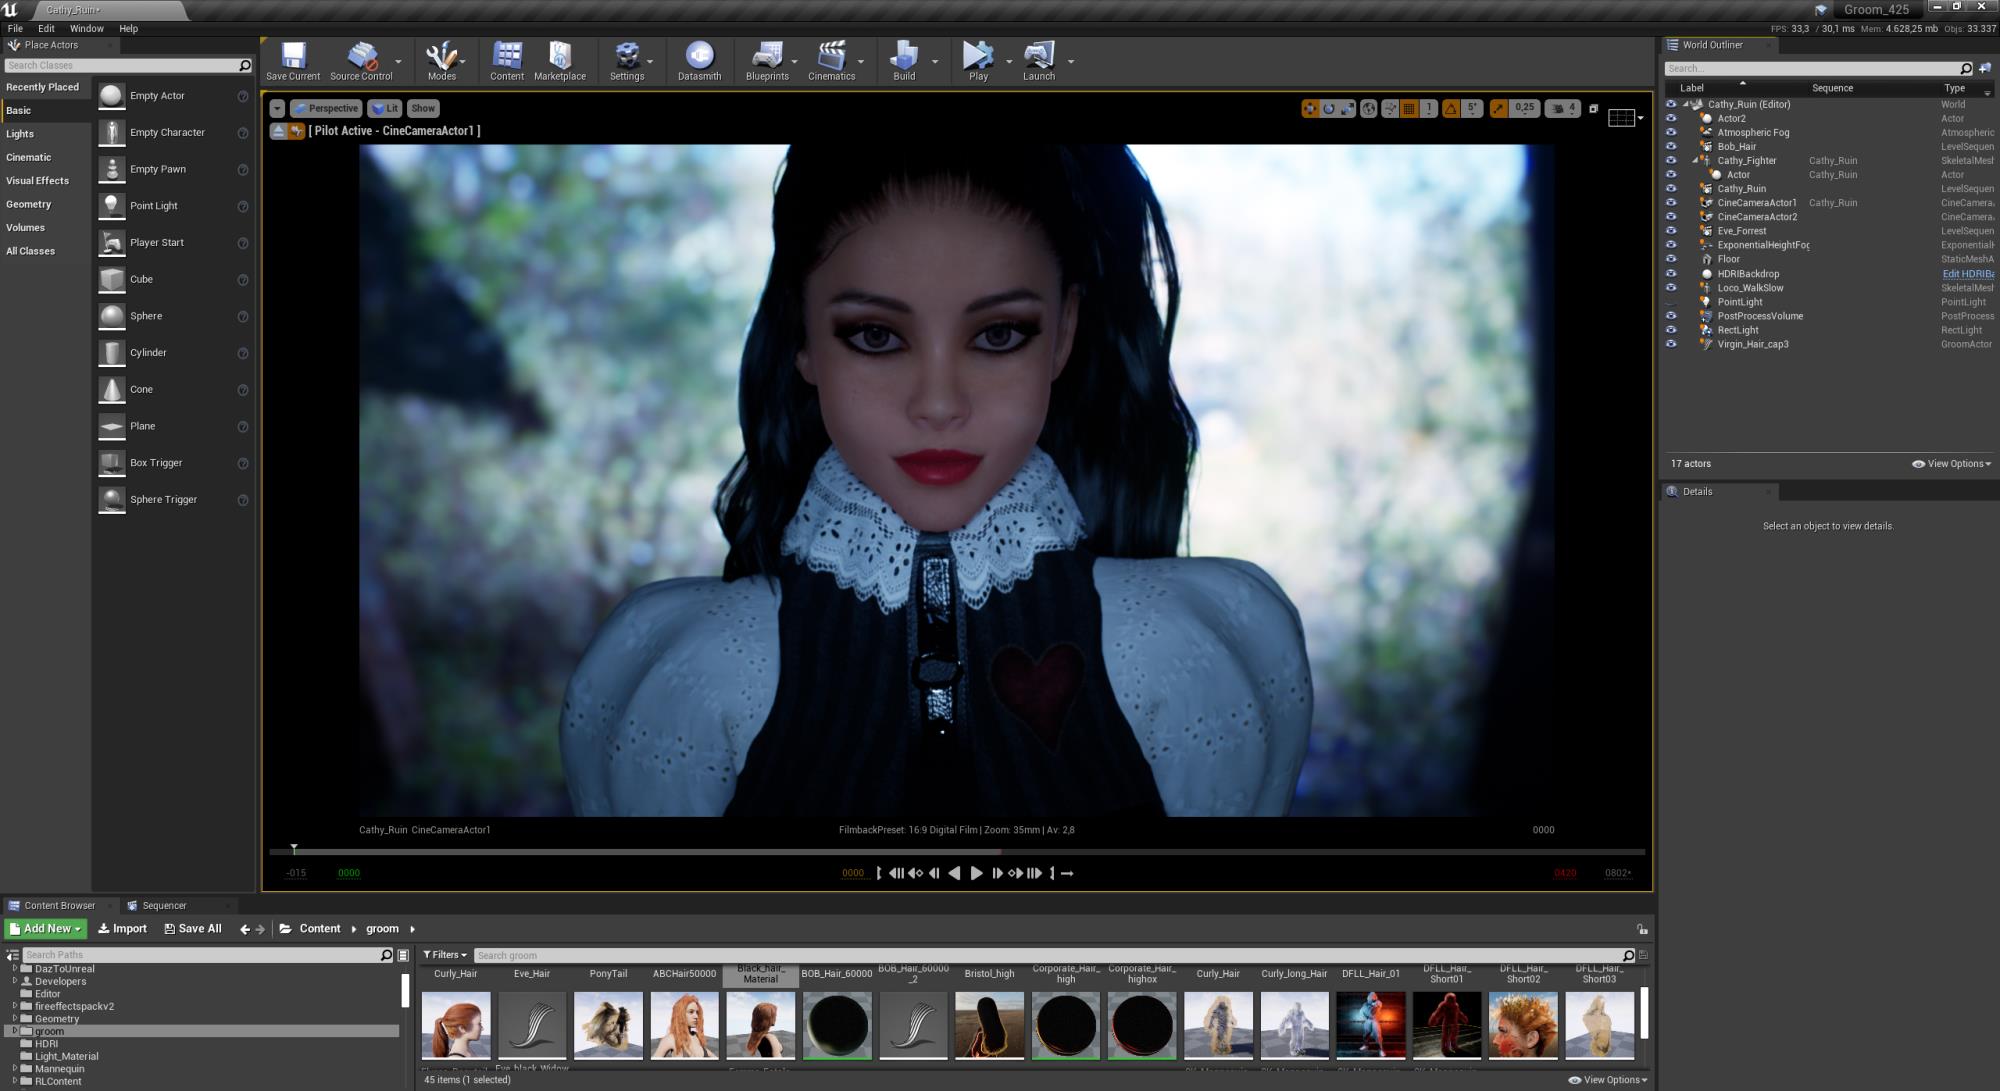Open the Content toolbar icon
The height and width of the screenshot is (1091, 2000).
[x=507, y=60]
